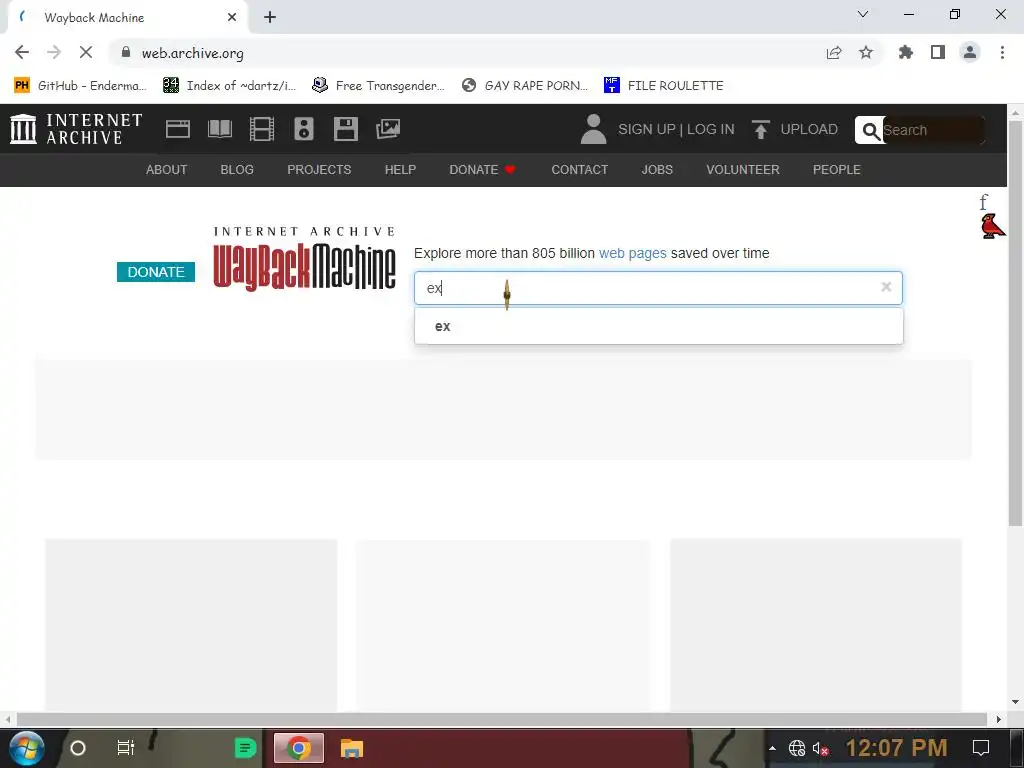
Task: Open the texts book icon
Action: point(219,129)
